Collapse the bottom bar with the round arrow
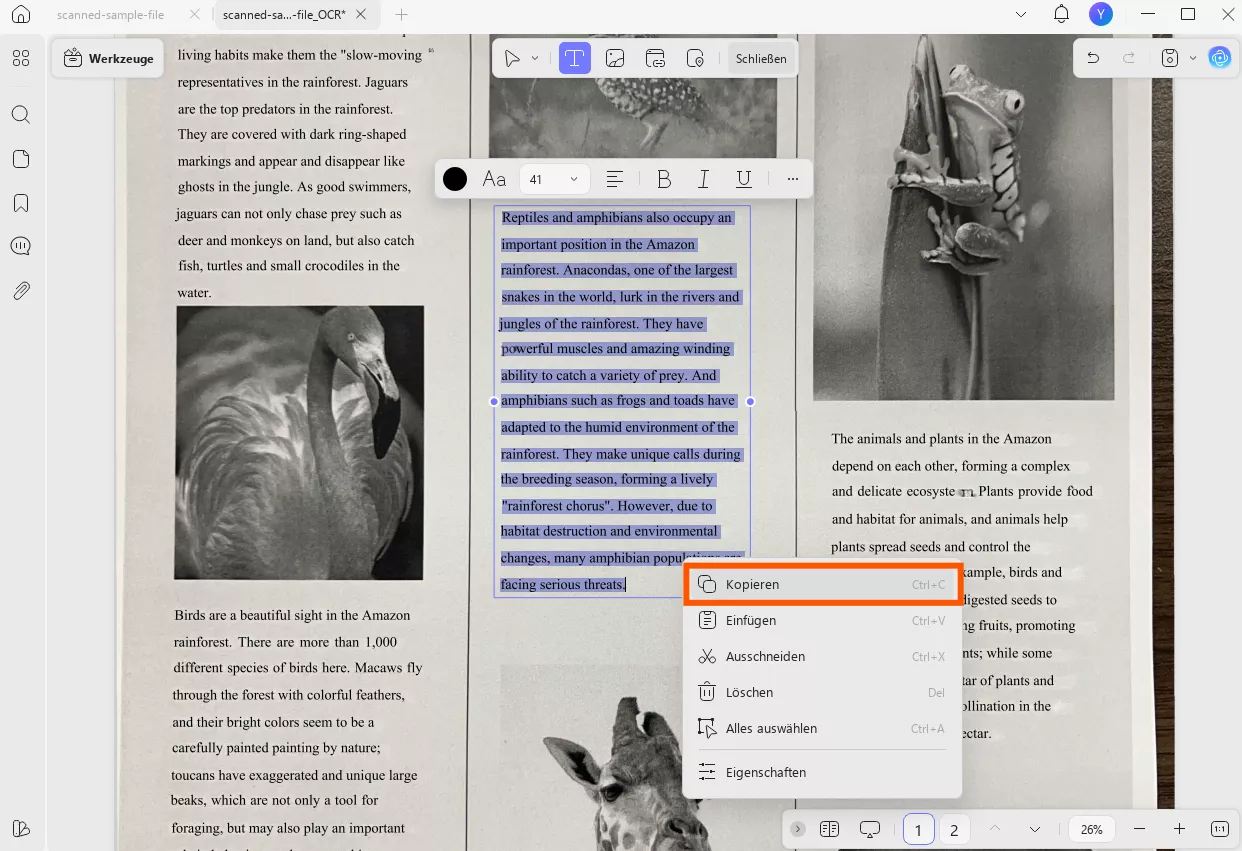The image size is (1242, 851). [x=797, y=829]
